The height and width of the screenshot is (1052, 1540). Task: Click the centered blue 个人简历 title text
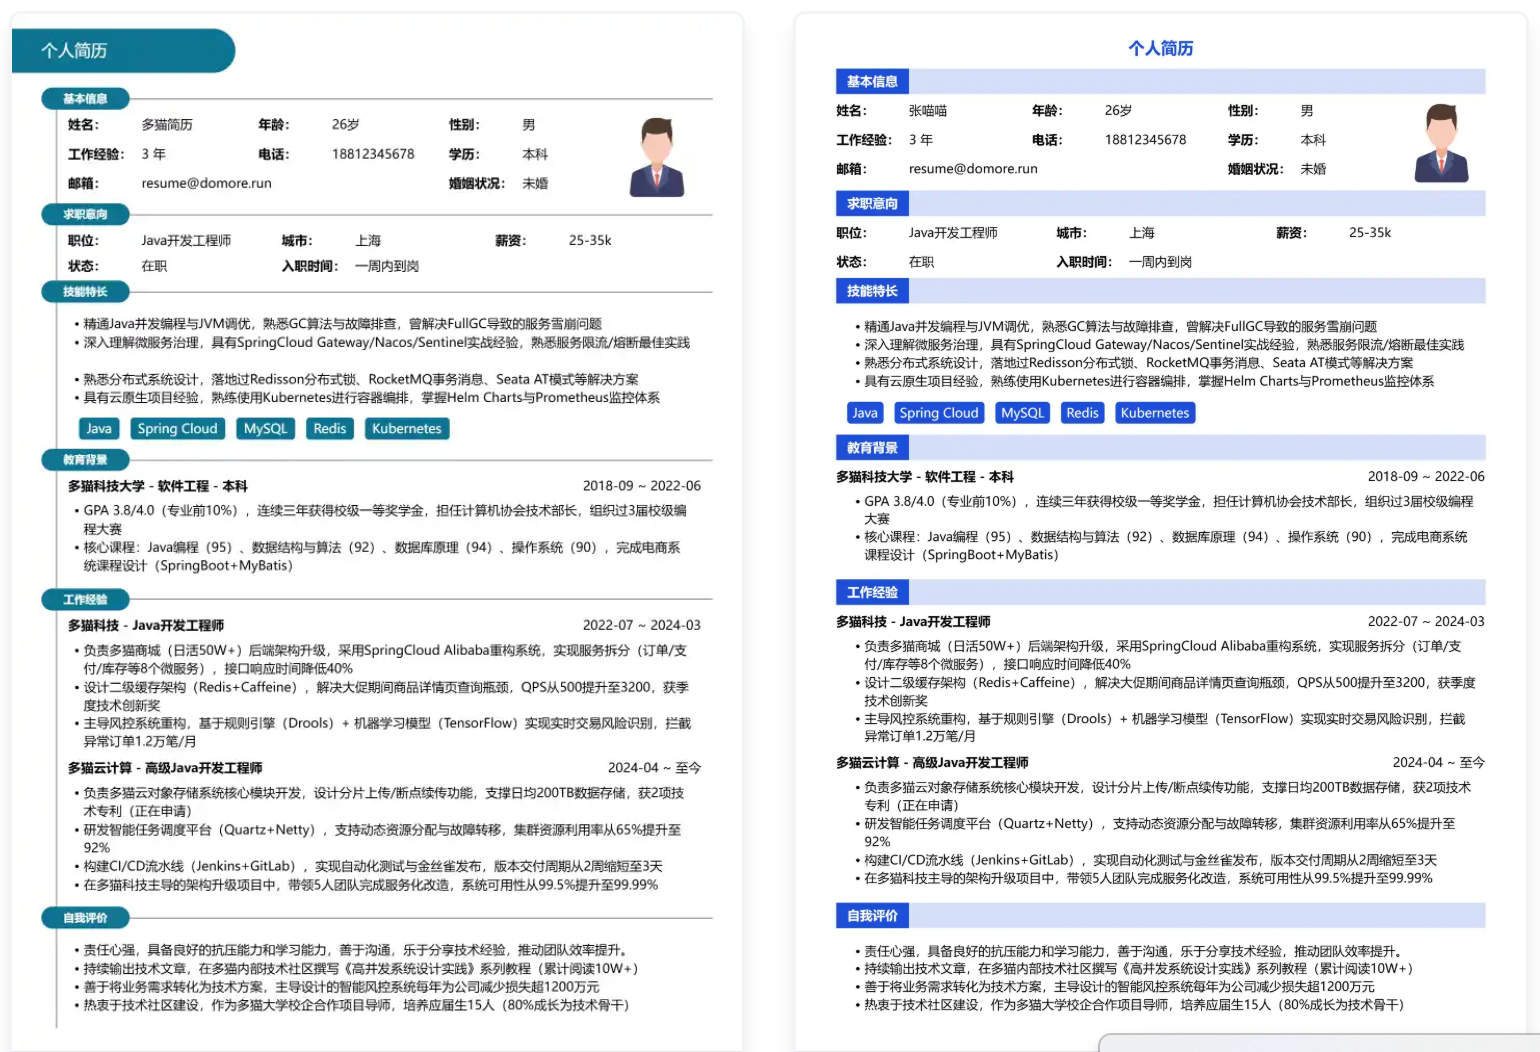pyautogui.click(x=1160, y=48)
